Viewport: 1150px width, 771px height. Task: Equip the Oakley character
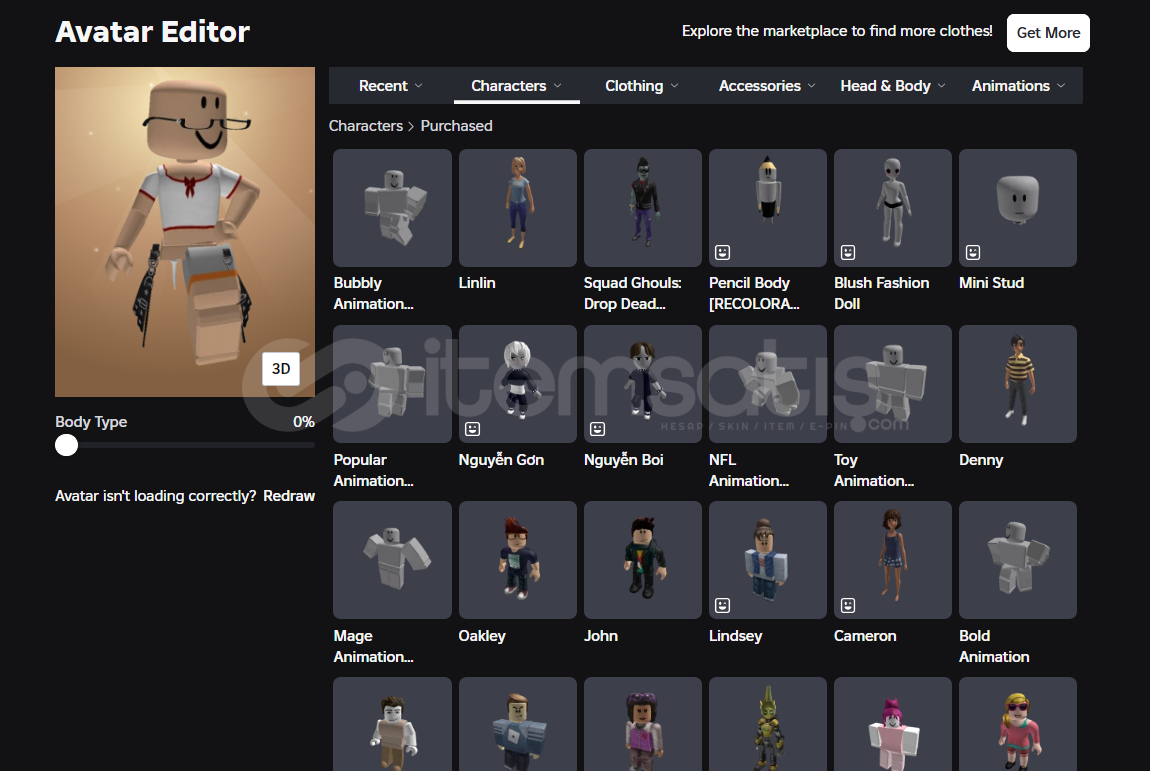[518, 560]
